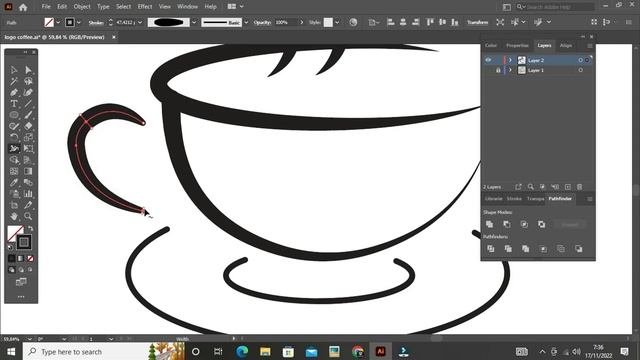Click Unite in Shape Modes
The width and height of the screenshot is (640, 360).
pos(489,224)
